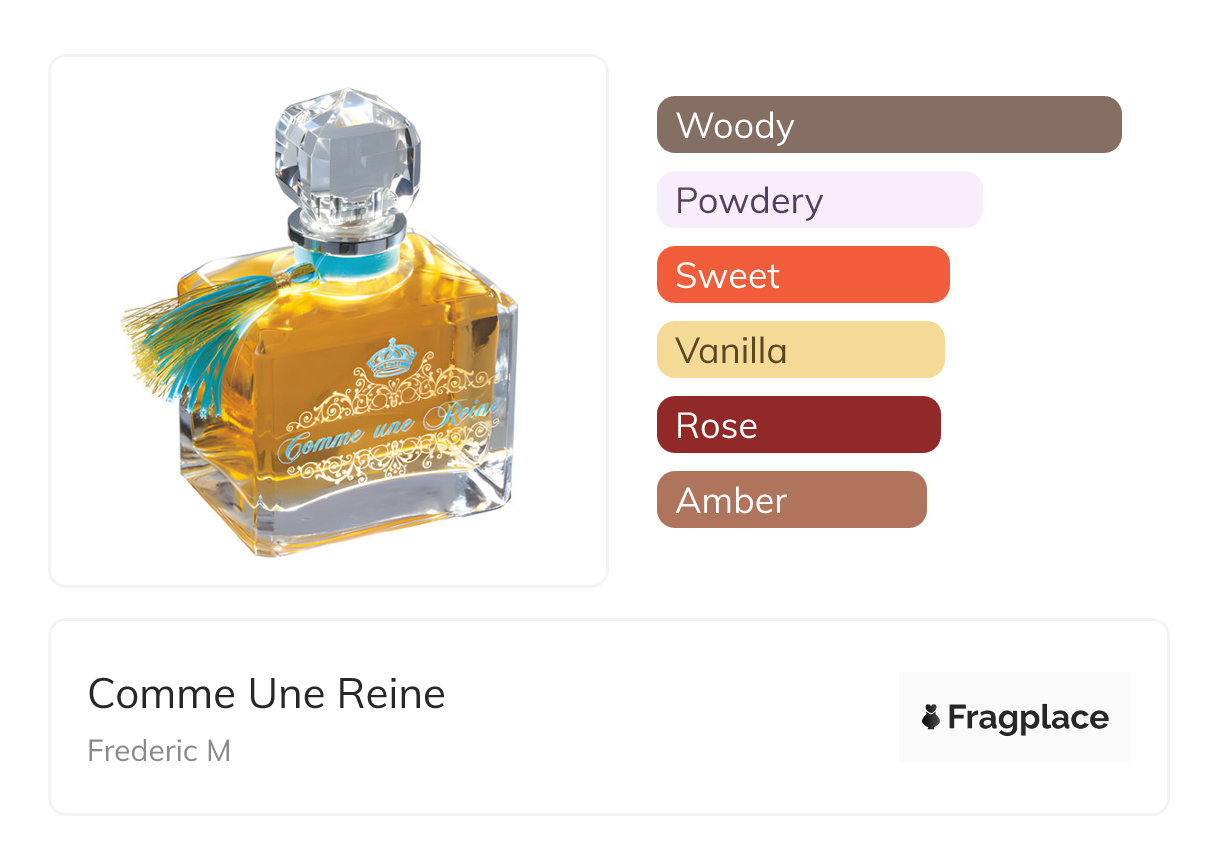The width and height of the screenshot is (1218, 864).
Task: Open the Comme Une Reine title
Action: 266,693
